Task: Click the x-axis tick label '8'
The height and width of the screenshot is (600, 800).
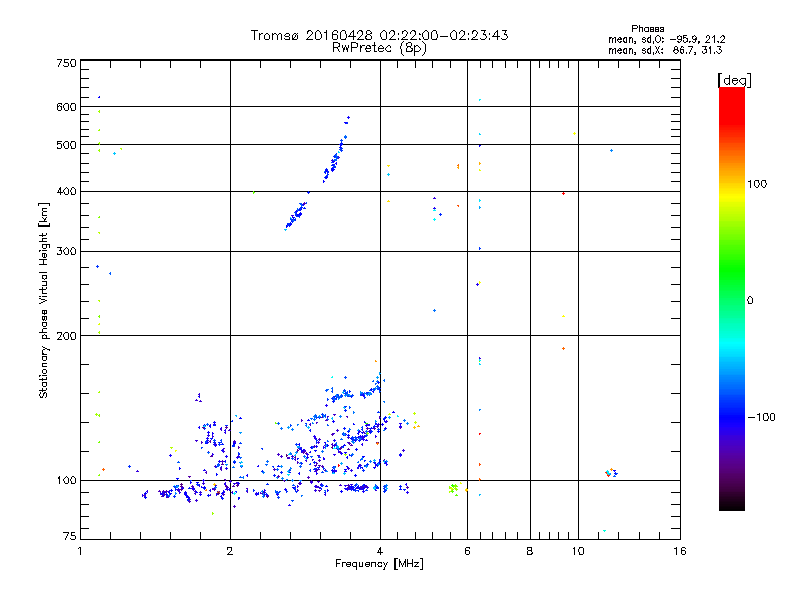Action: pos(530,551)
